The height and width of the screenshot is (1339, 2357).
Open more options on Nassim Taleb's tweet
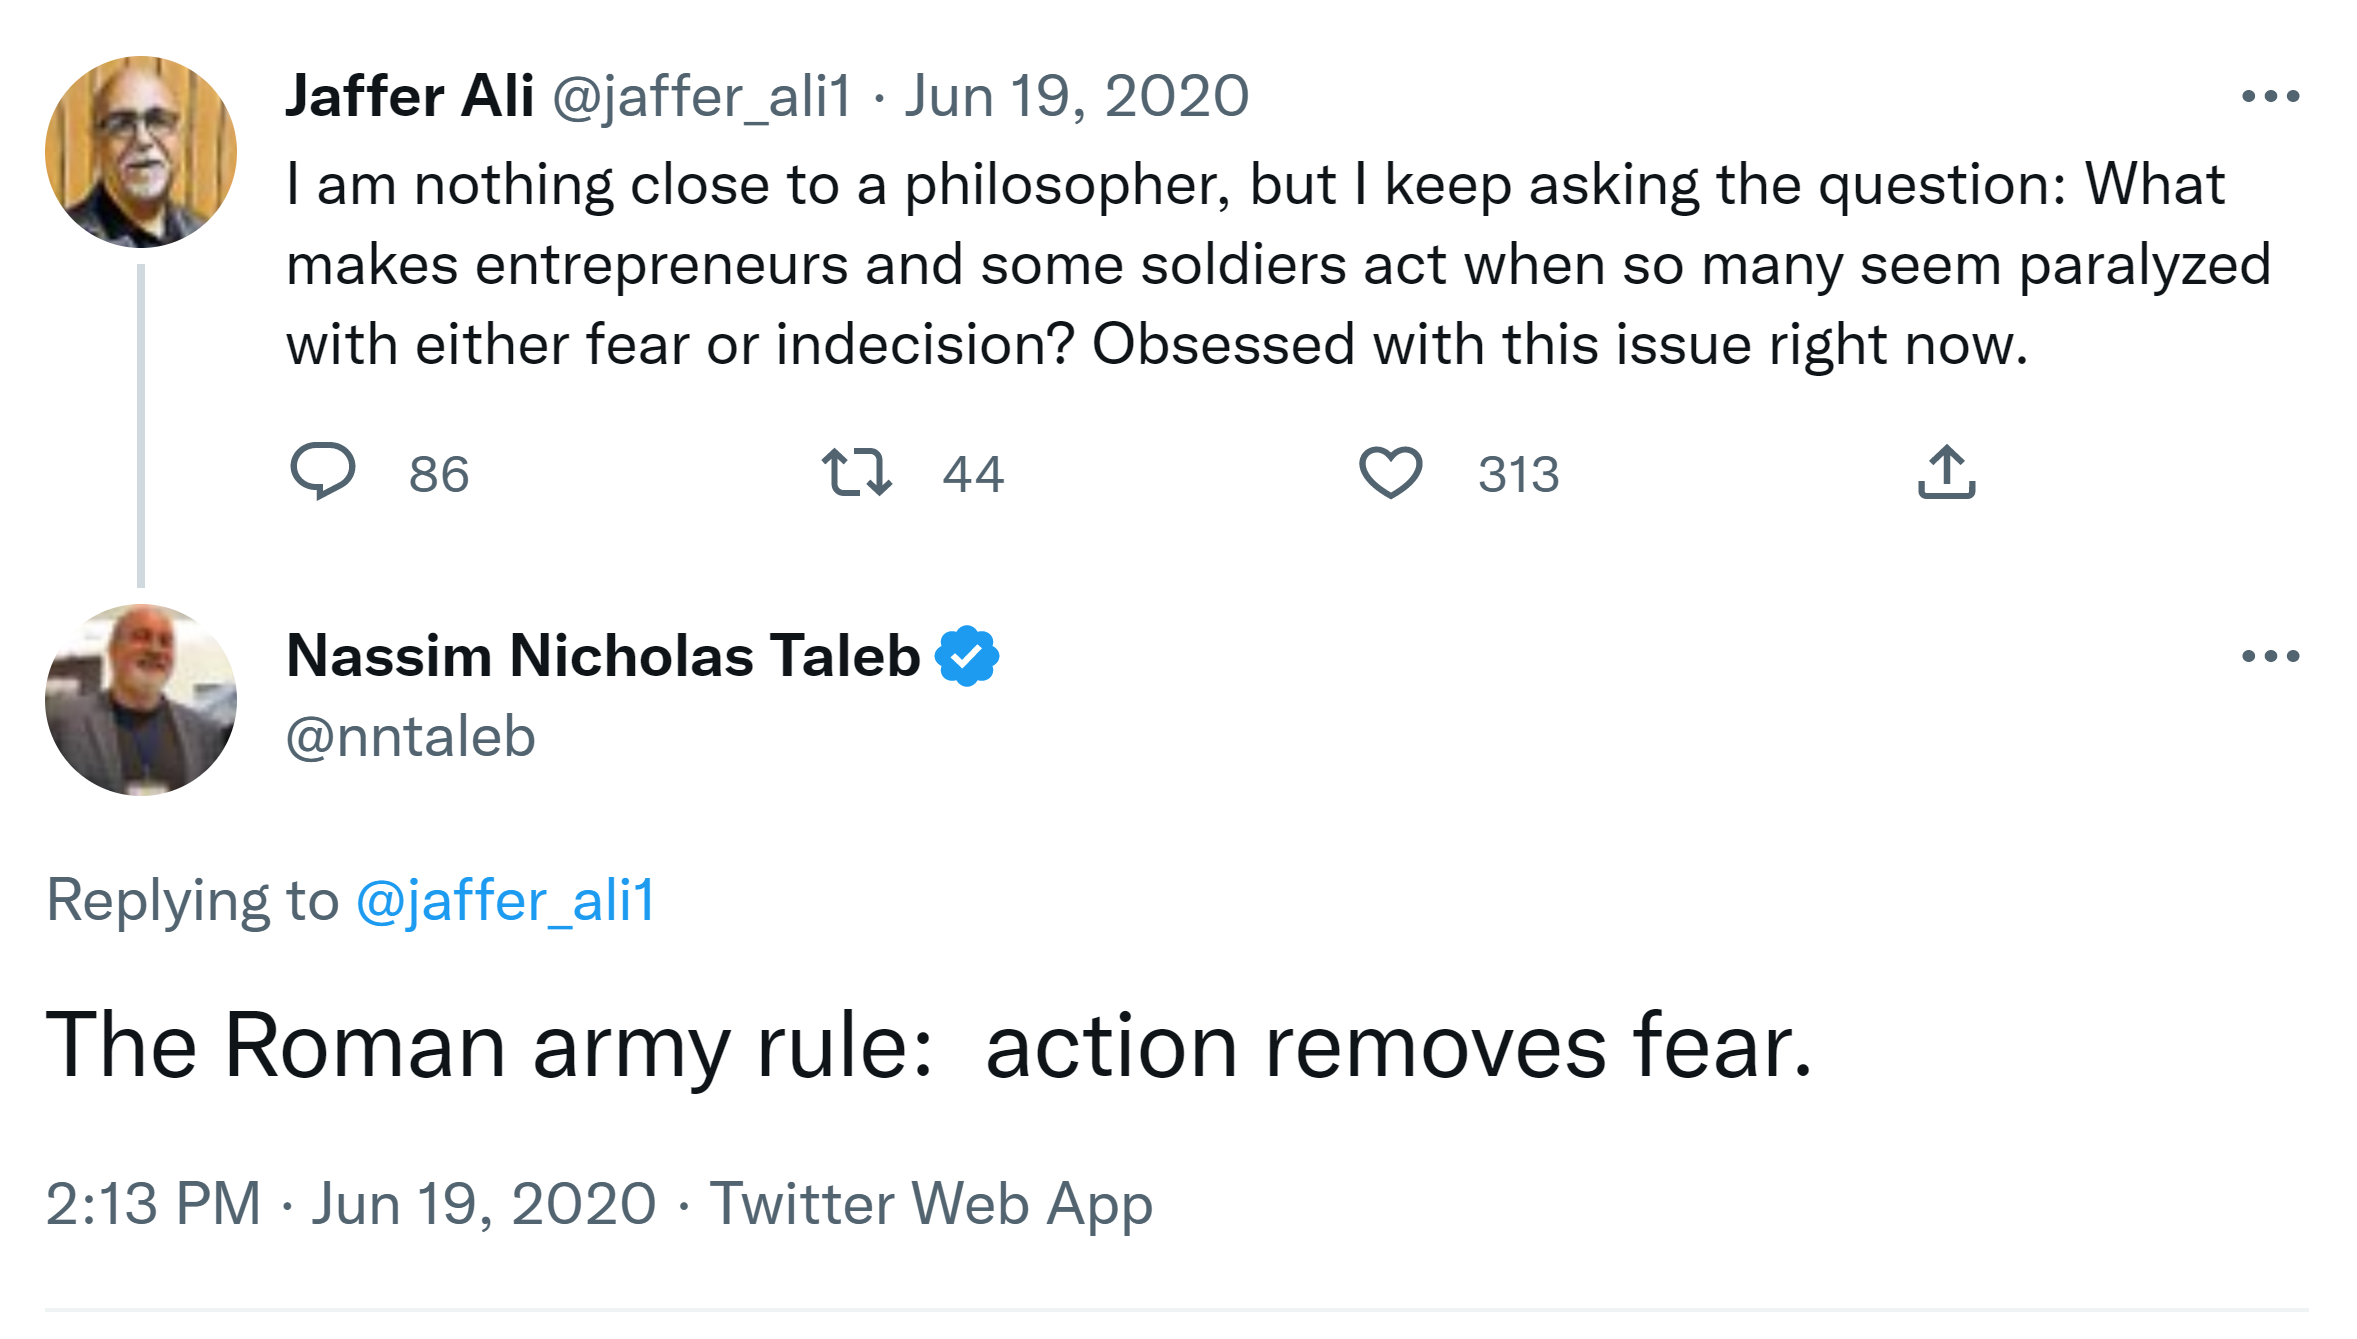(2270, 656)
